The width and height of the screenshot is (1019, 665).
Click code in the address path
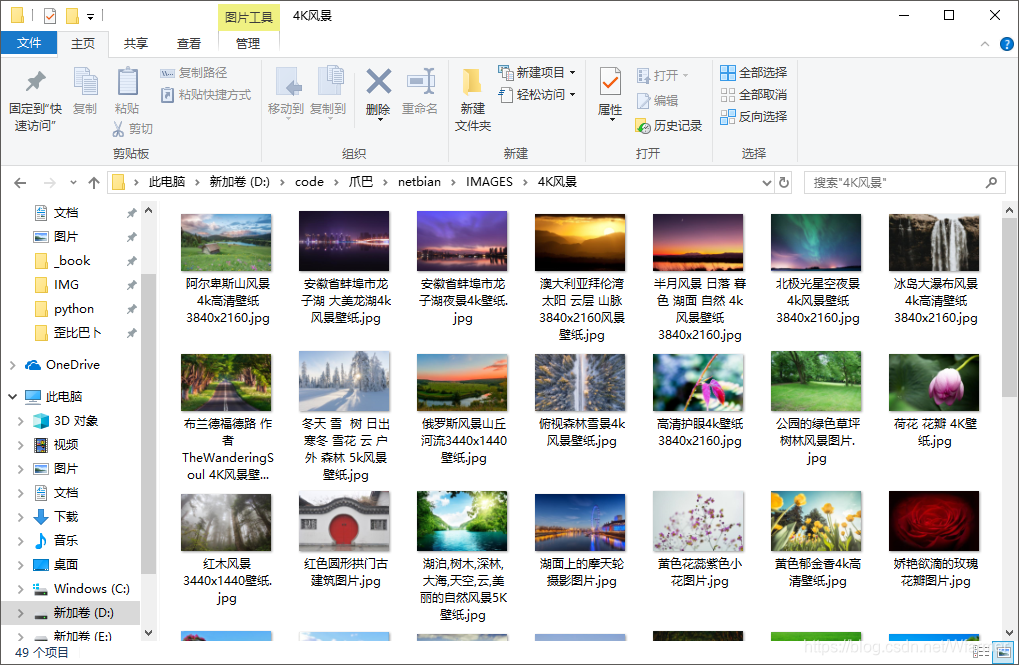click(x=309, y=182)
